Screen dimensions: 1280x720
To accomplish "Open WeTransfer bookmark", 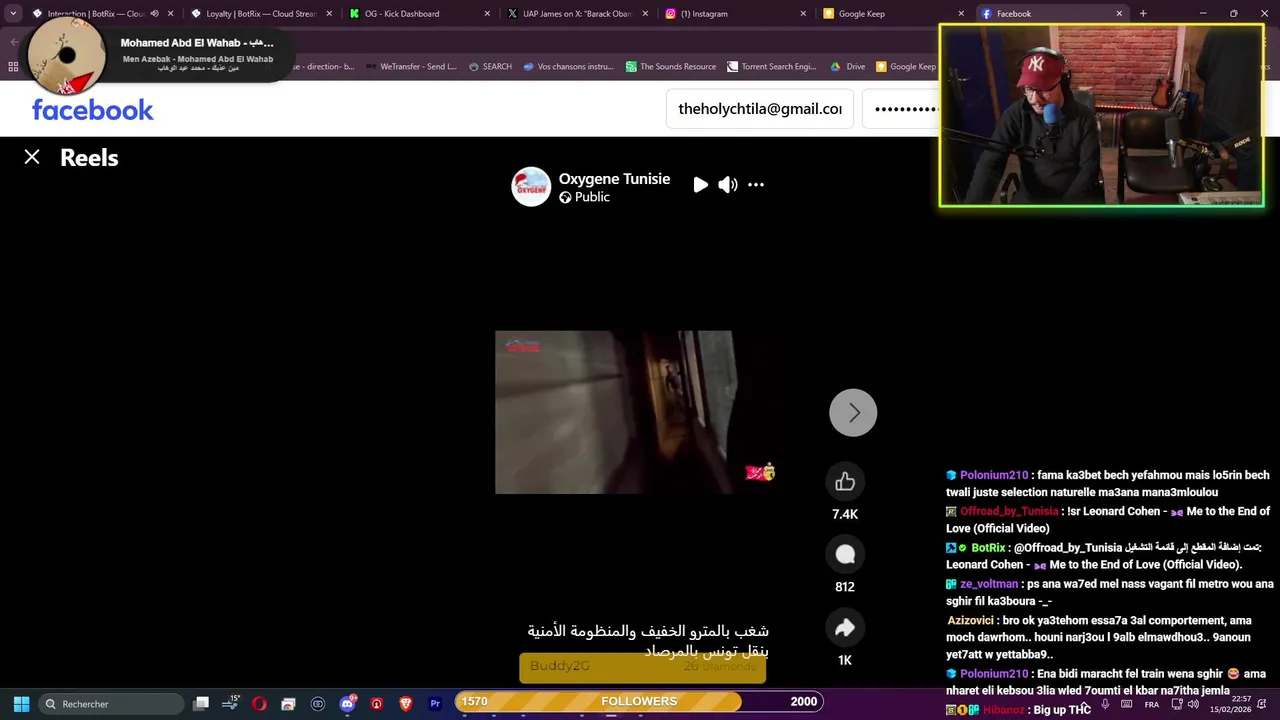I will [x=411, y=67].
